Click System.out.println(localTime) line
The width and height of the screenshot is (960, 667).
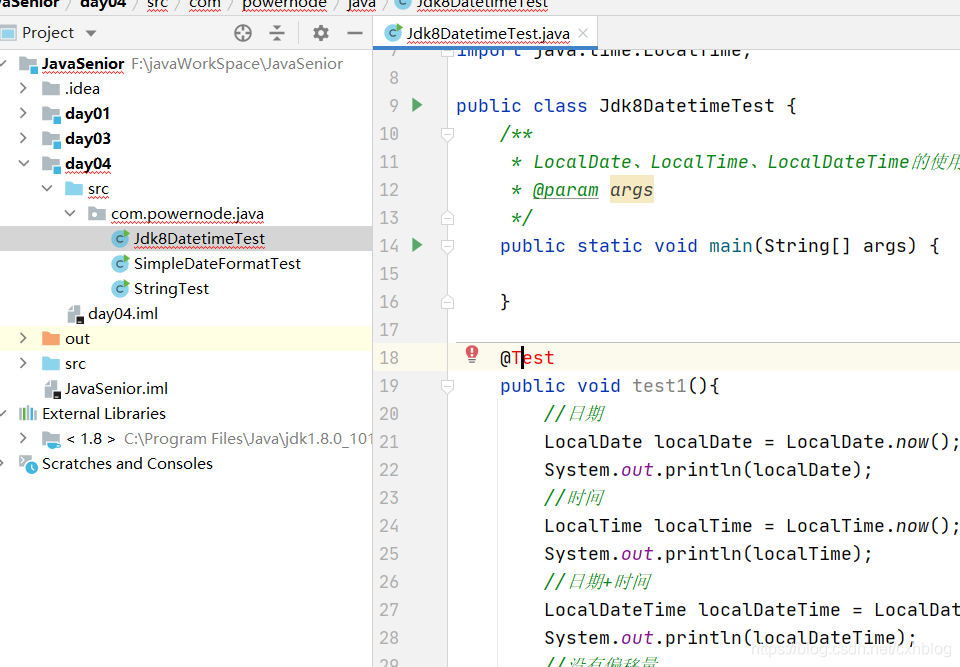(708, 554)
